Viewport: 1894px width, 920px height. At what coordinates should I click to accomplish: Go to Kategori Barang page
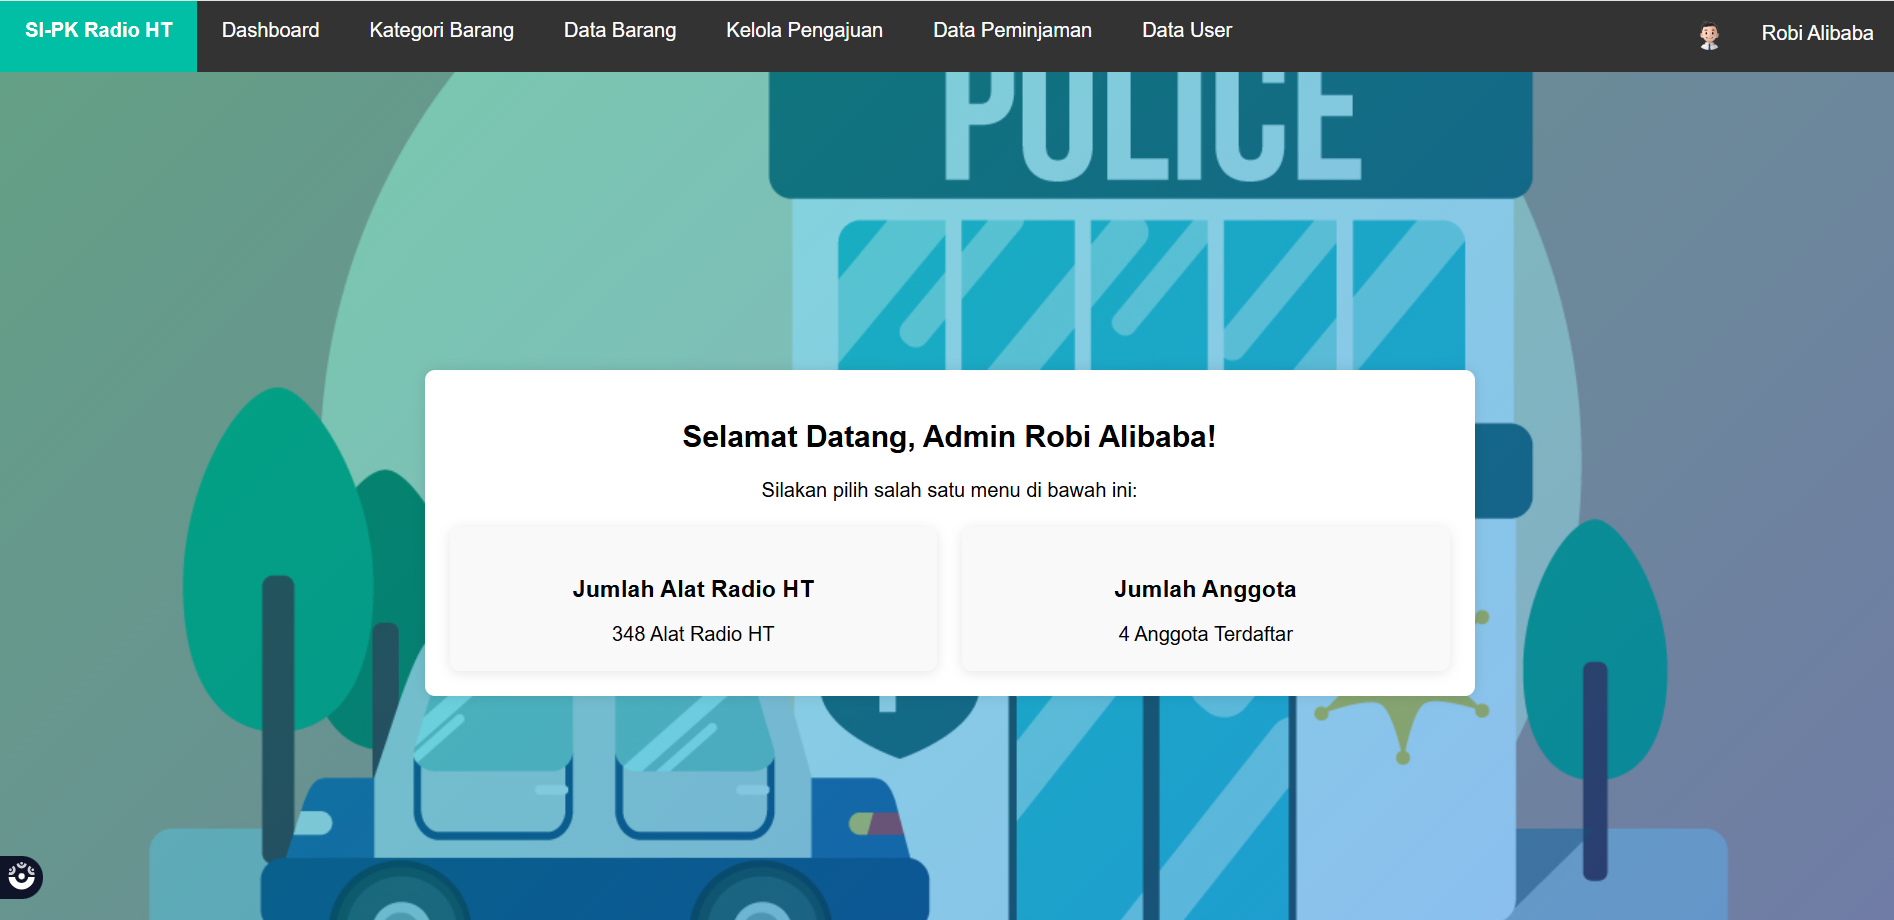(441, 31)
